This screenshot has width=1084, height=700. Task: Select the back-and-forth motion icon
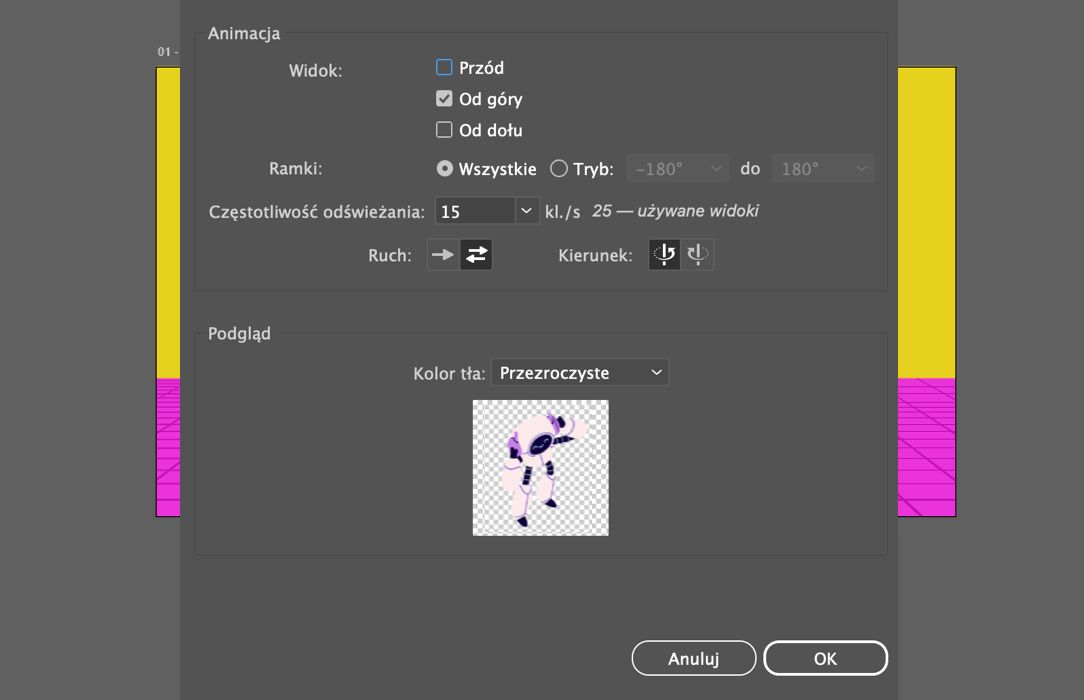(476, 255)
